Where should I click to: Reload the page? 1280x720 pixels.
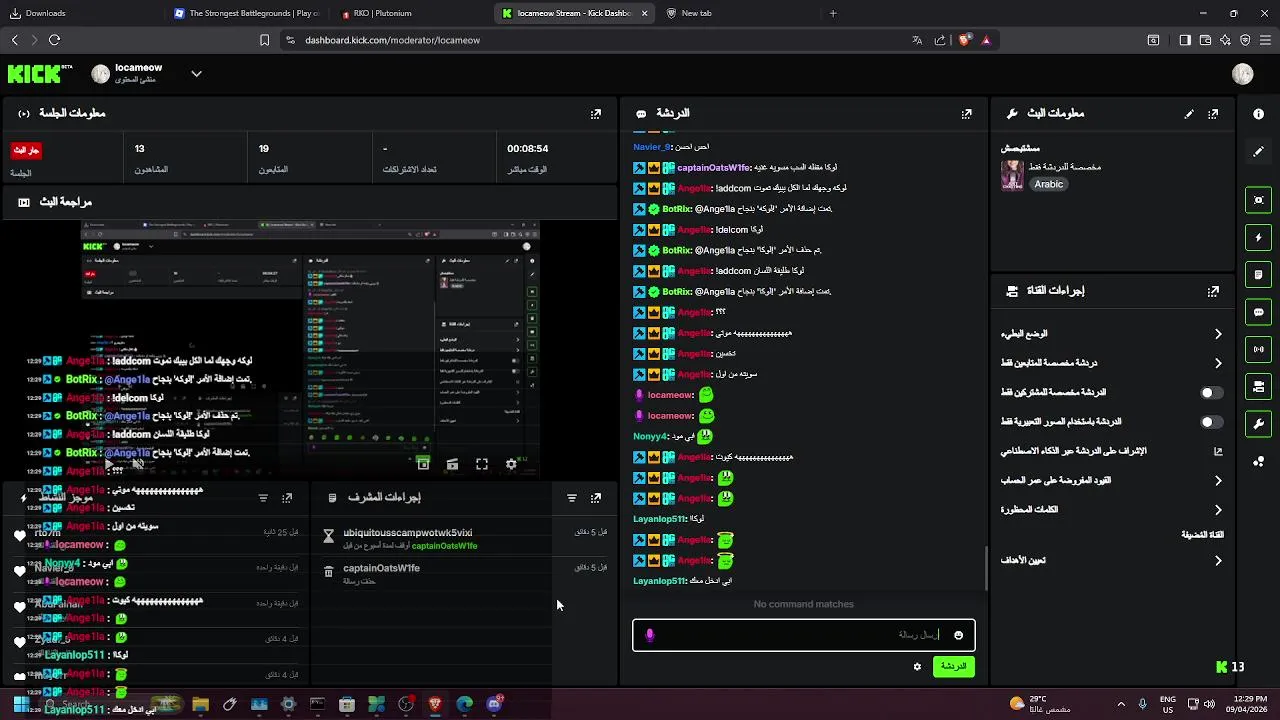(54, 40)
